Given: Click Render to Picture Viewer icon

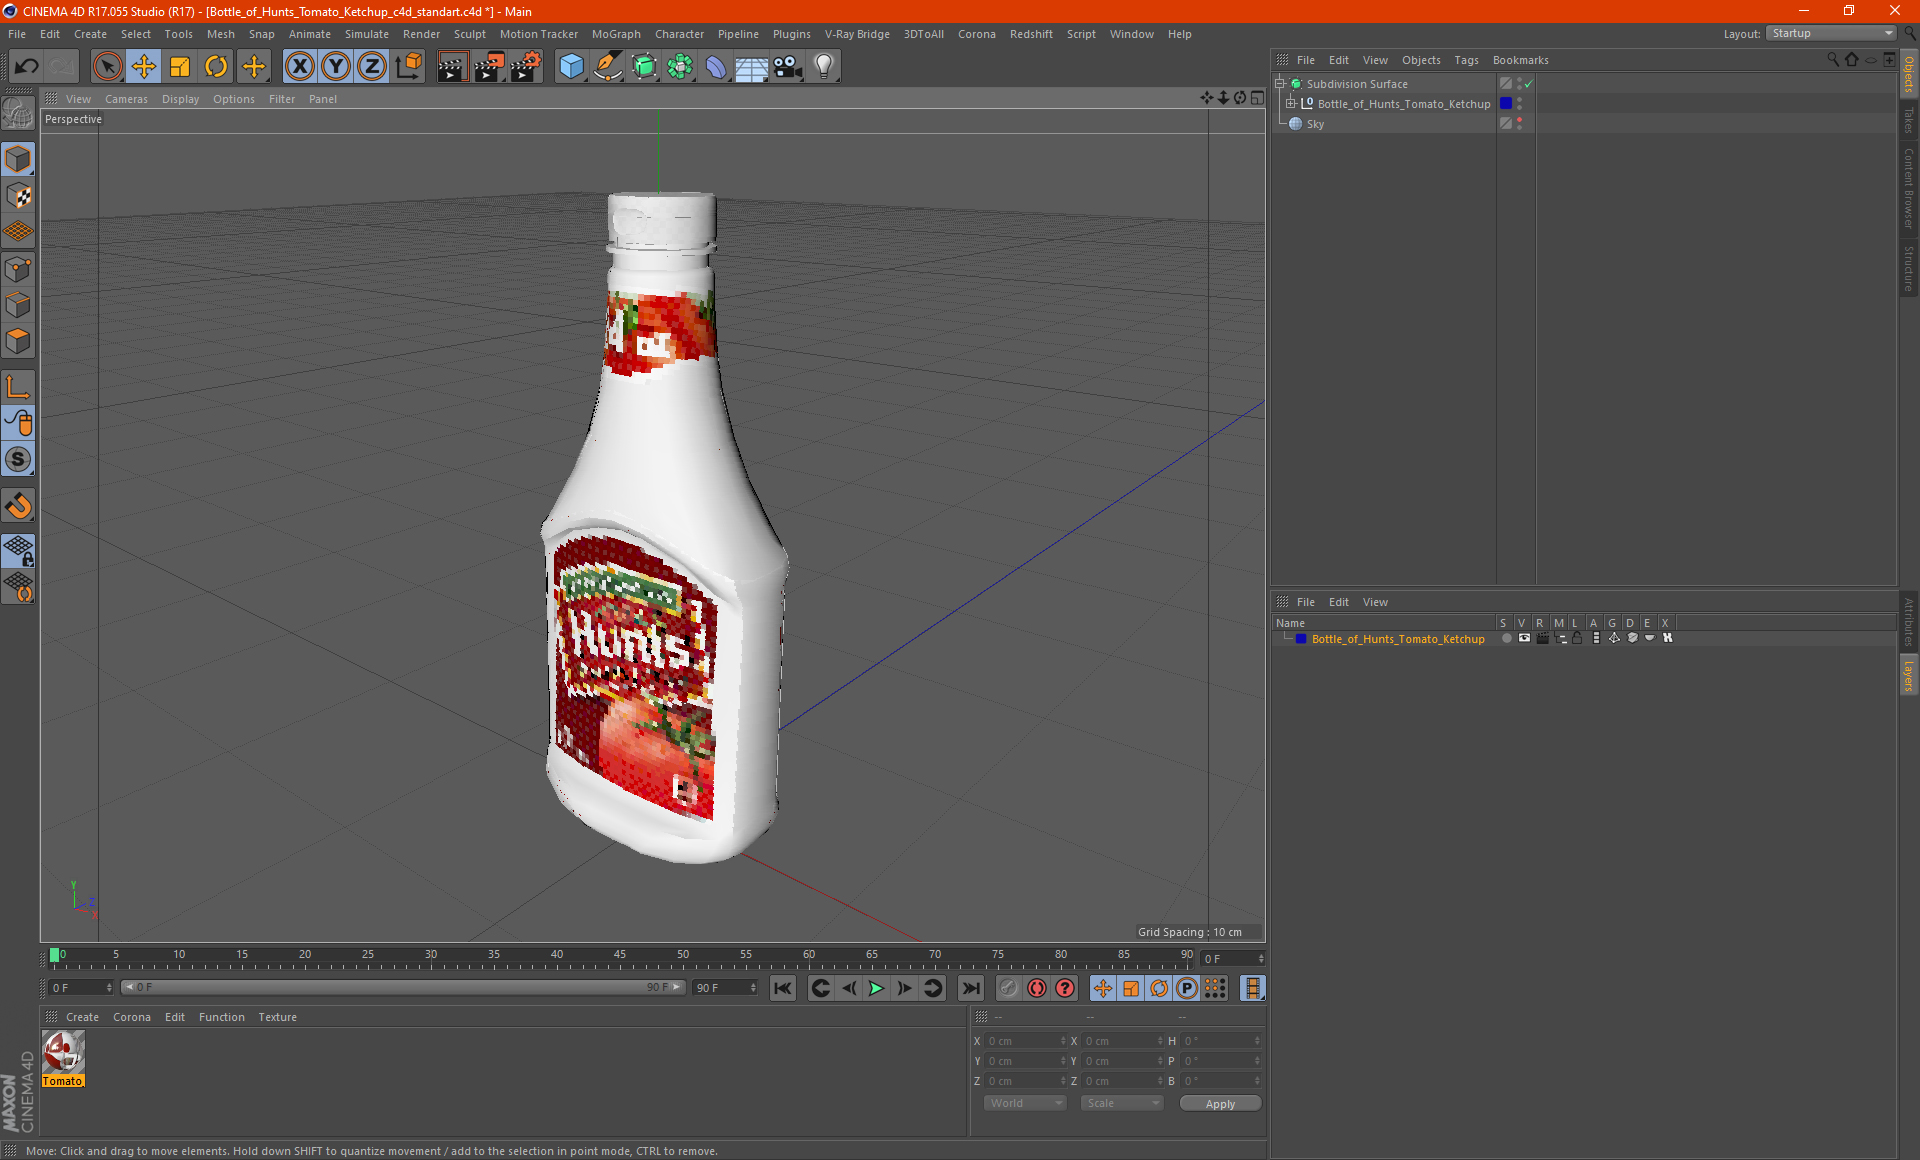Looking at the screenshot, I should click(489, 67).
